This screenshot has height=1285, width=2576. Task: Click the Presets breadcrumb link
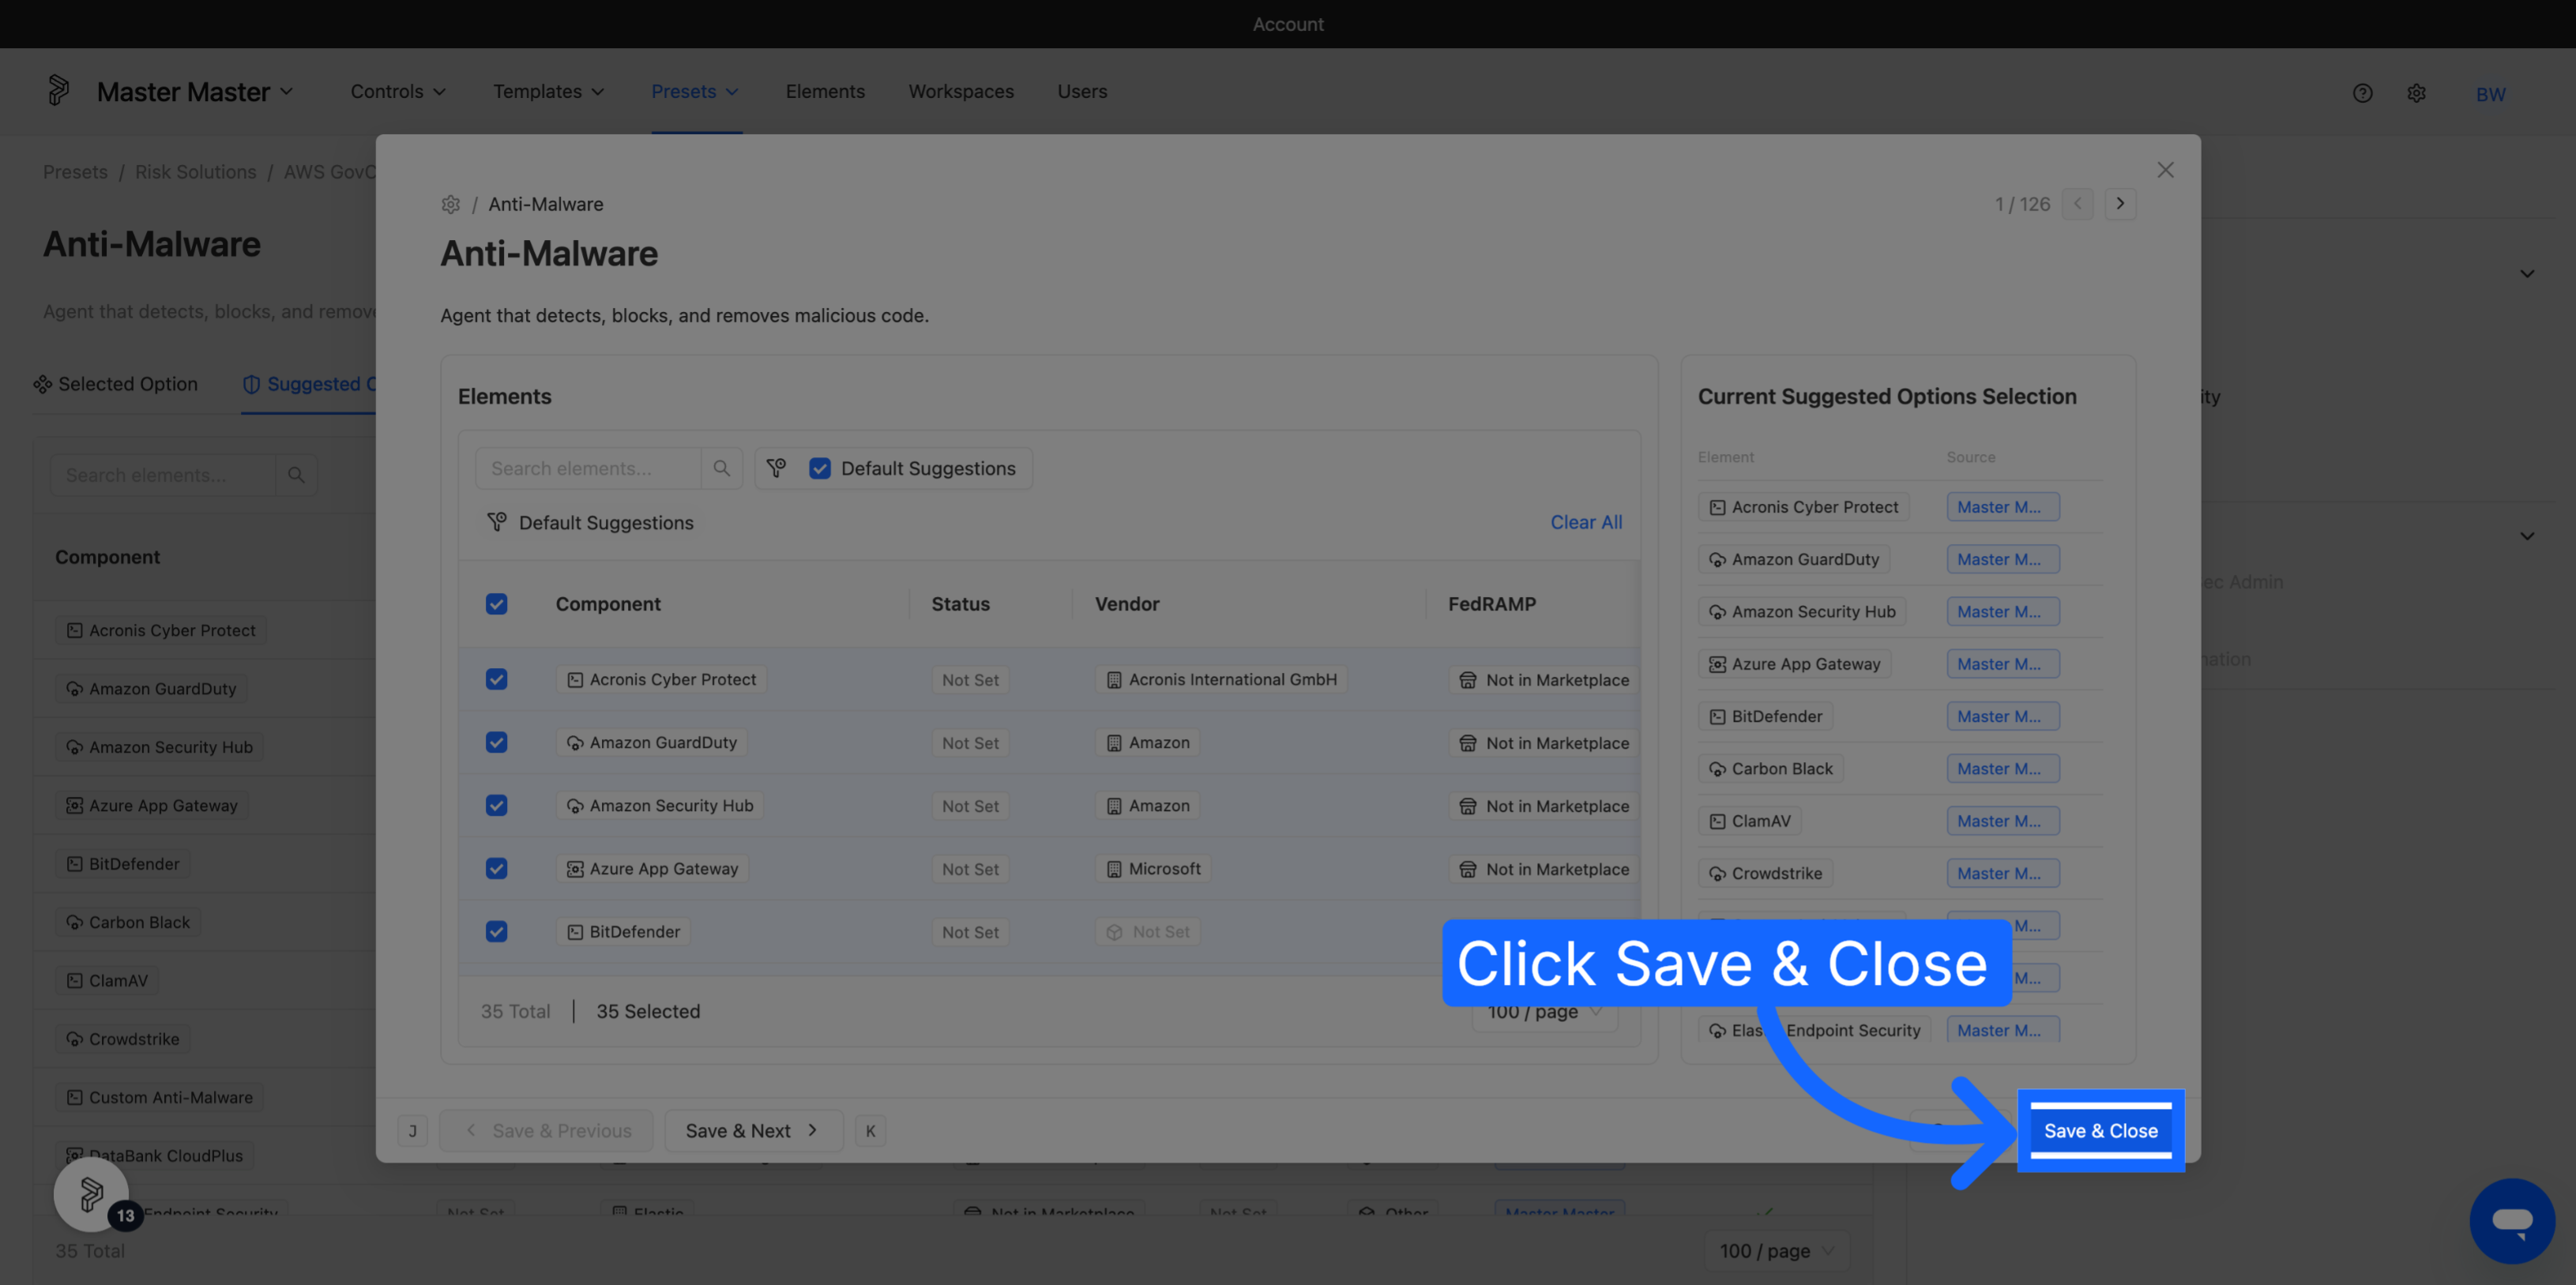[x=75, y=172]
